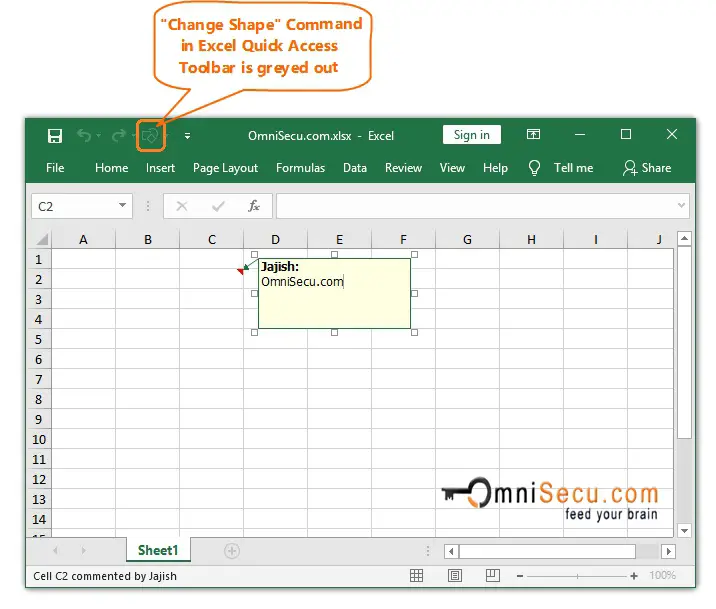This screenshot has height=609, width=716.
Task: Switch to the Review ribbon tab
Action: coord(403,168)
